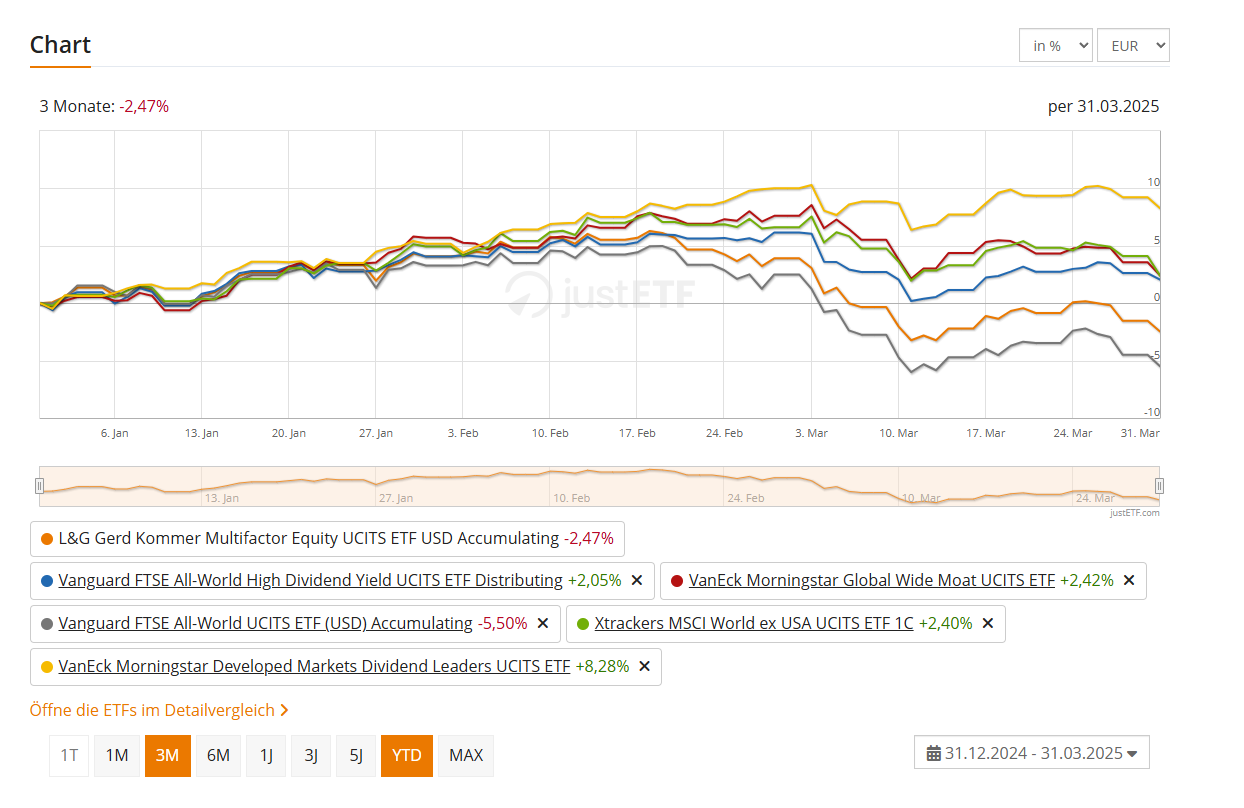Remove VanEck Global Wide Moat ETF with X
Screen dimensions: 1244x808
pyautogui.click(x=1129, y=580)
